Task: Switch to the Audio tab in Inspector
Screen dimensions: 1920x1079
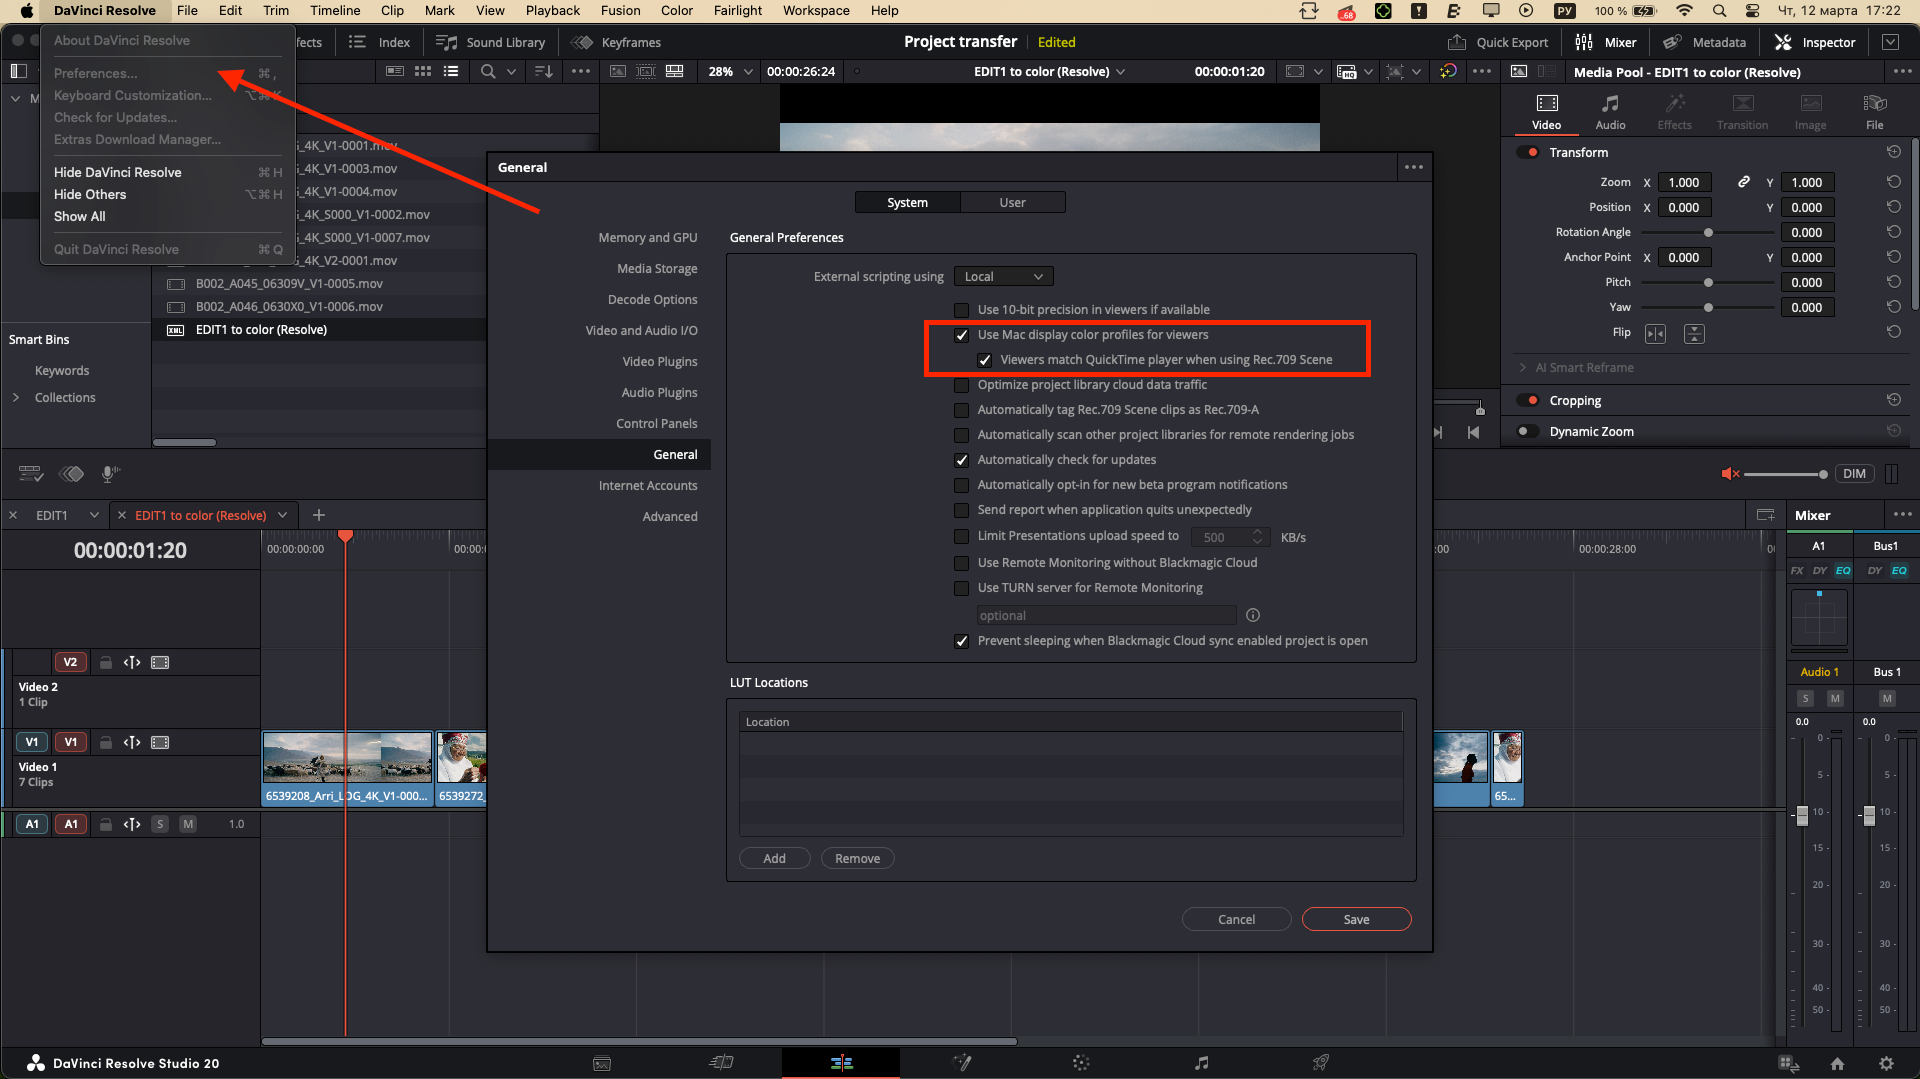Action: (x=1609, y=110)
